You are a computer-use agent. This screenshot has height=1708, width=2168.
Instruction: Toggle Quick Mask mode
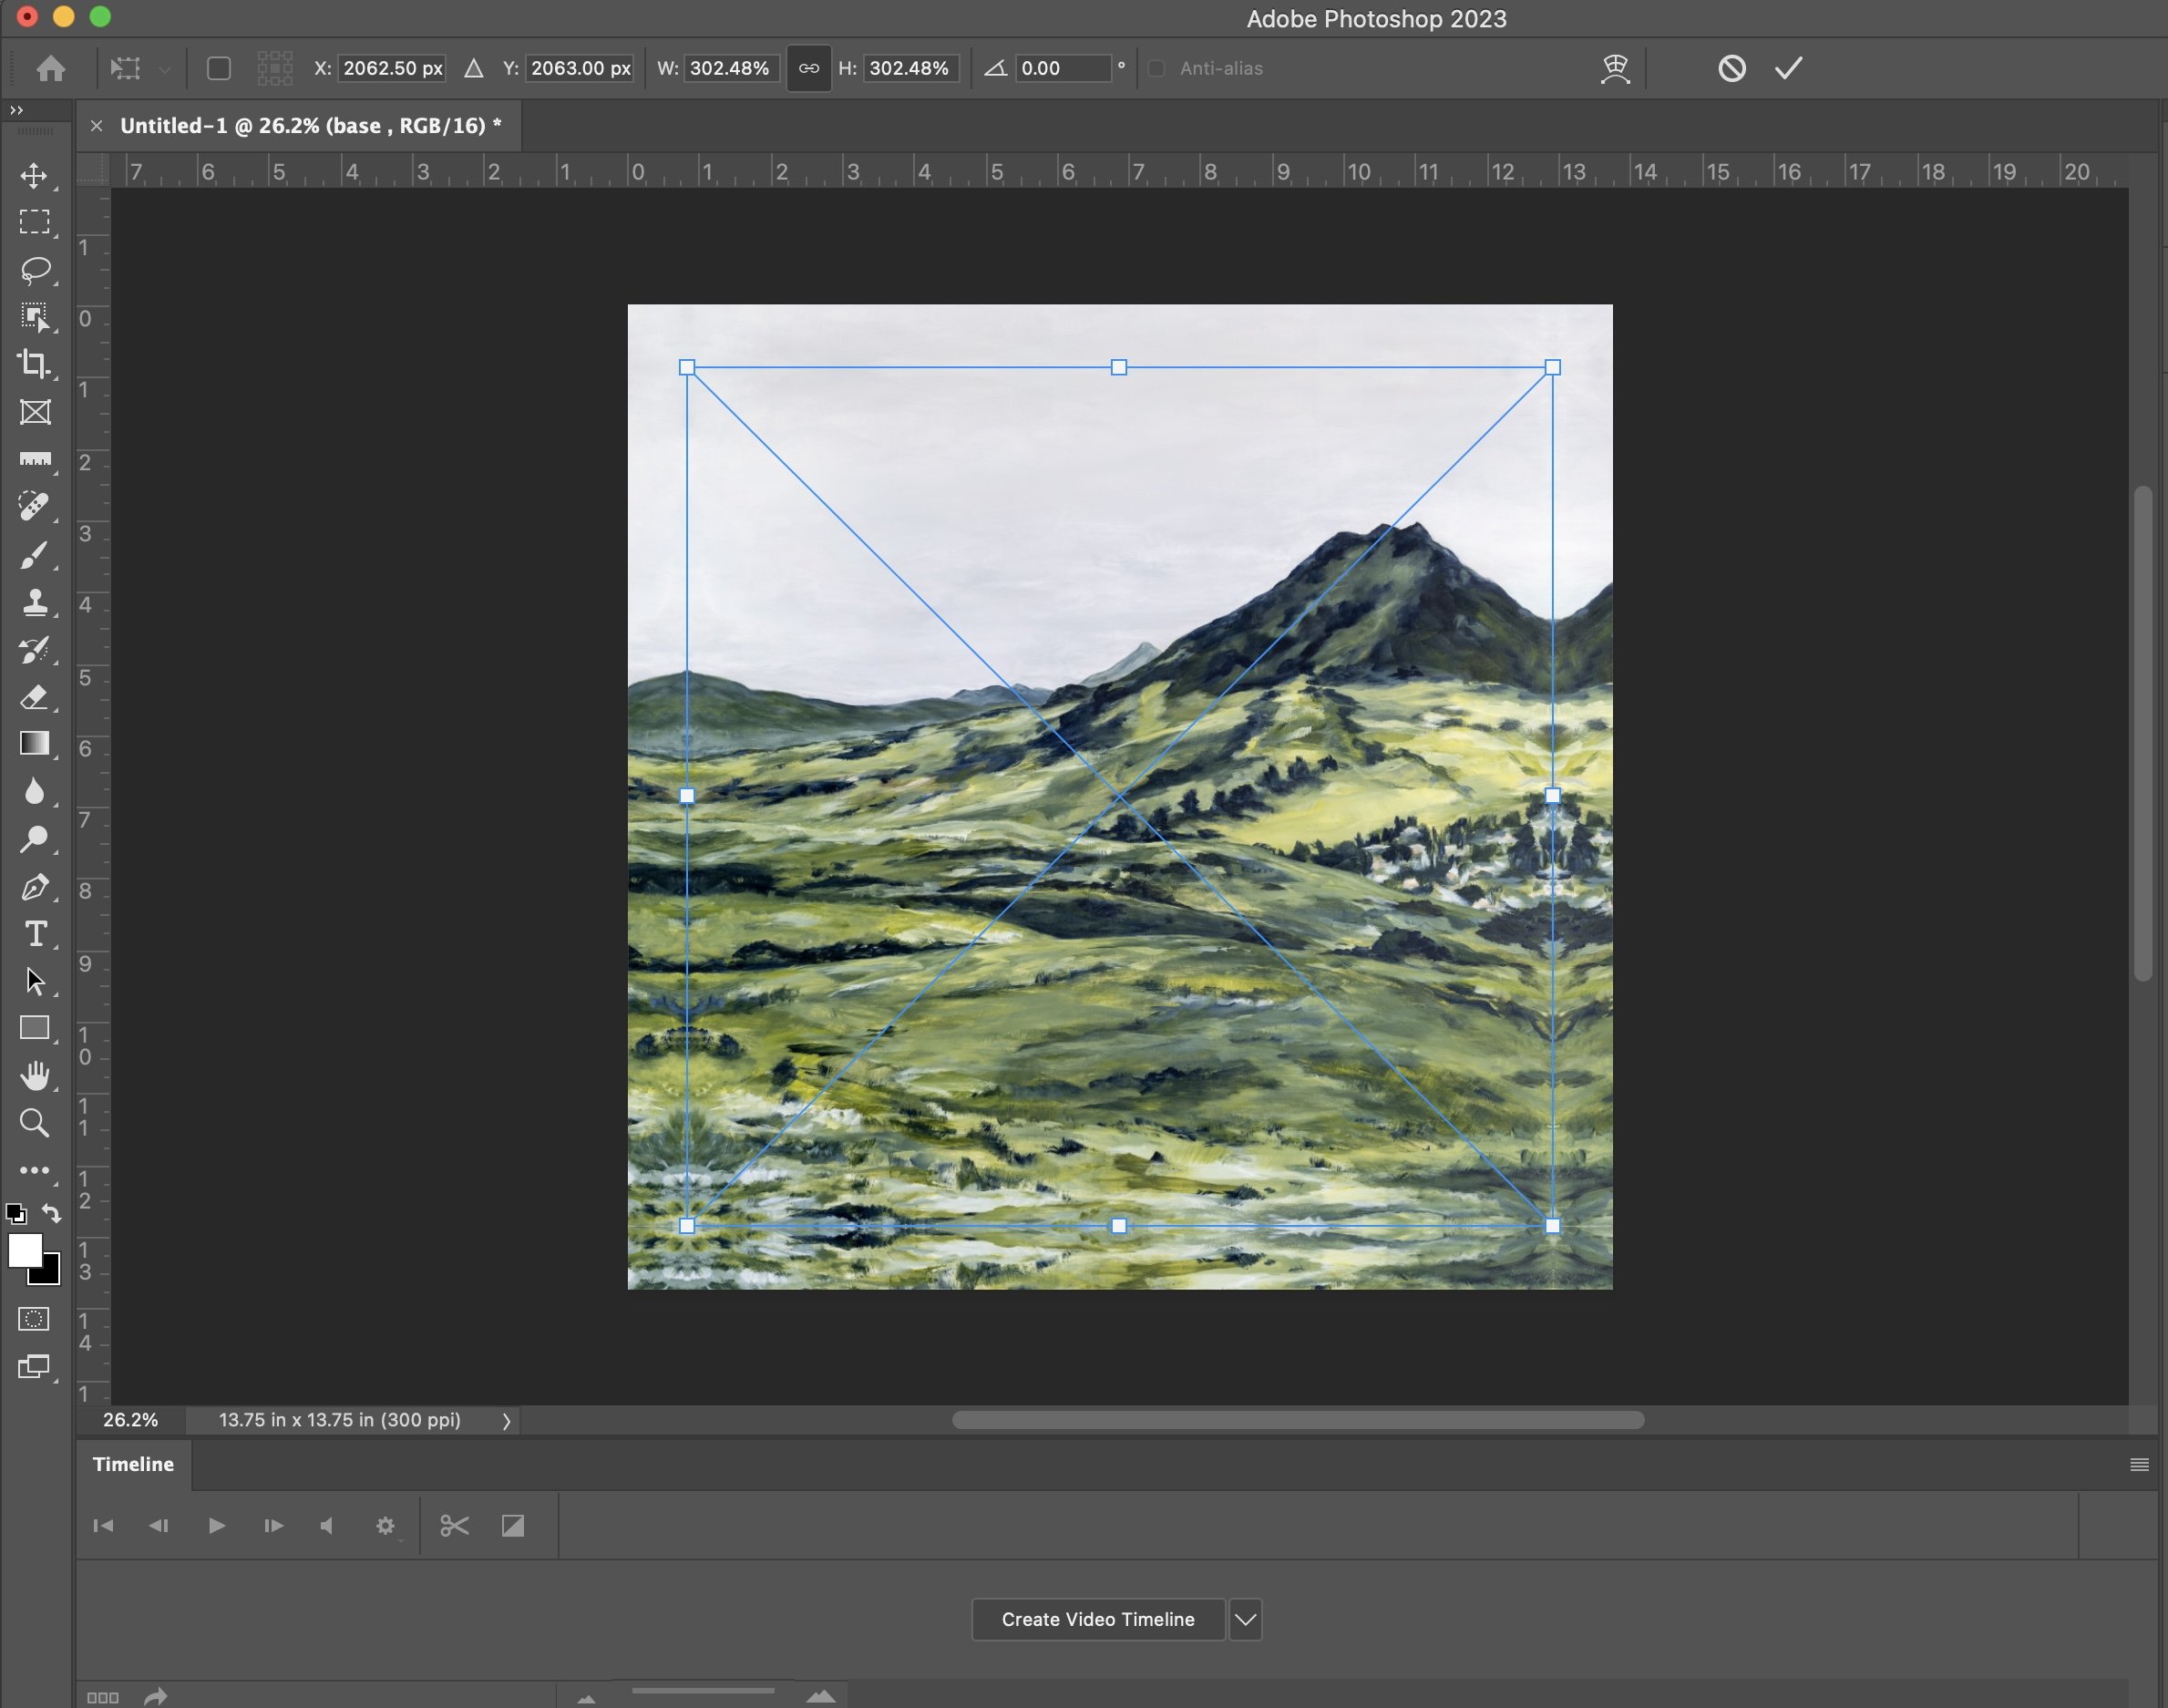(x=34, y=1319)
